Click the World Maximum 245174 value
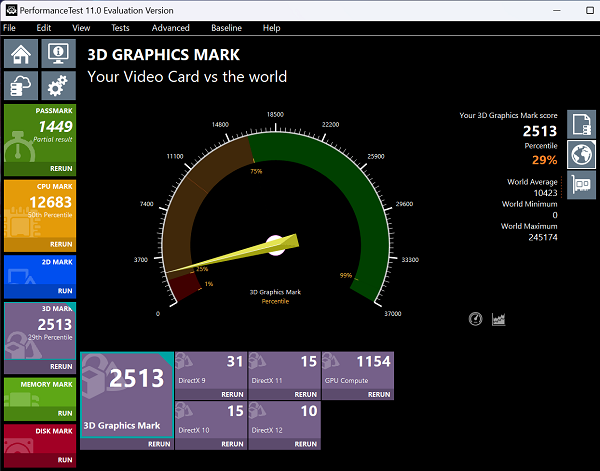The image size is (600, 471). click(x=543, y=237)
